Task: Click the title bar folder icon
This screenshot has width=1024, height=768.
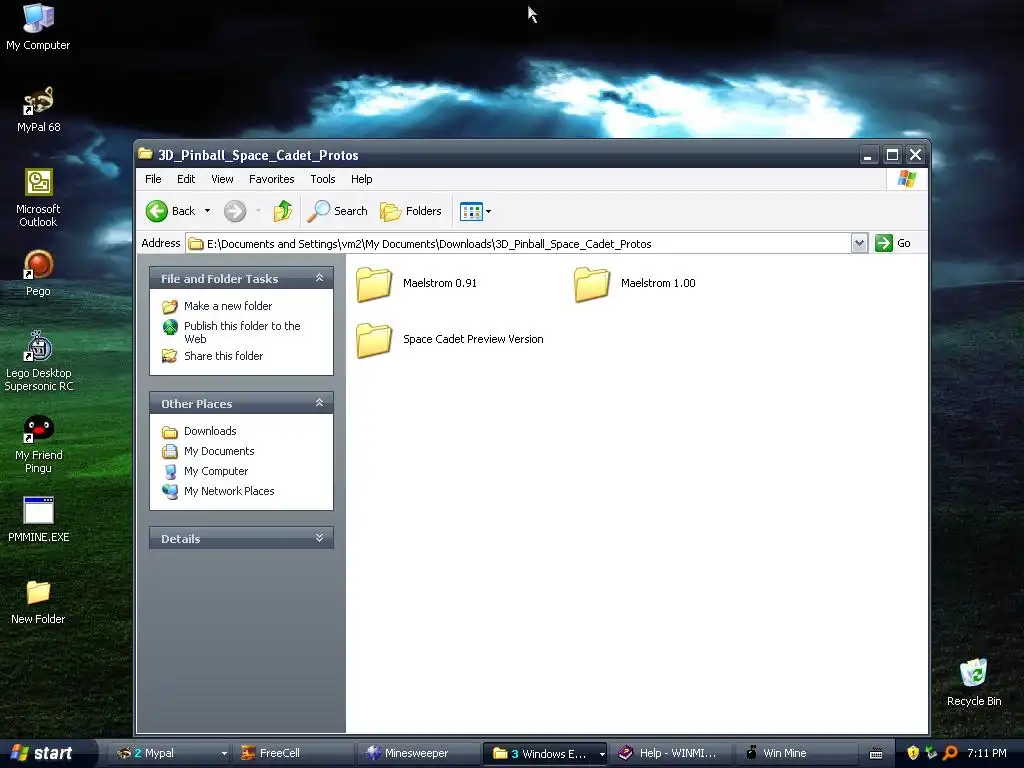Action: click(x=146, y=154)
